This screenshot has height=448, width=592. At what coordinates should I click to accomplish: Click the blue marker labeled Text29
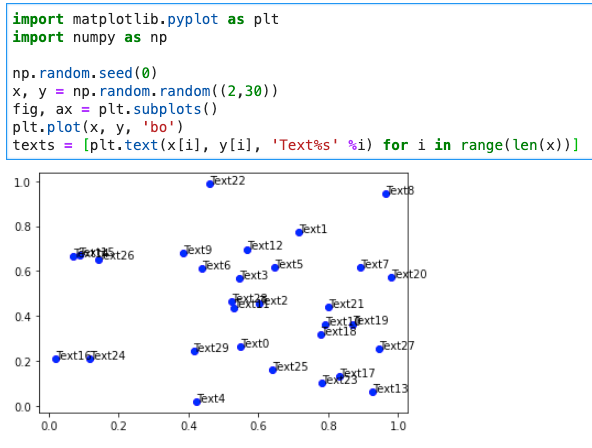(195, 351)
